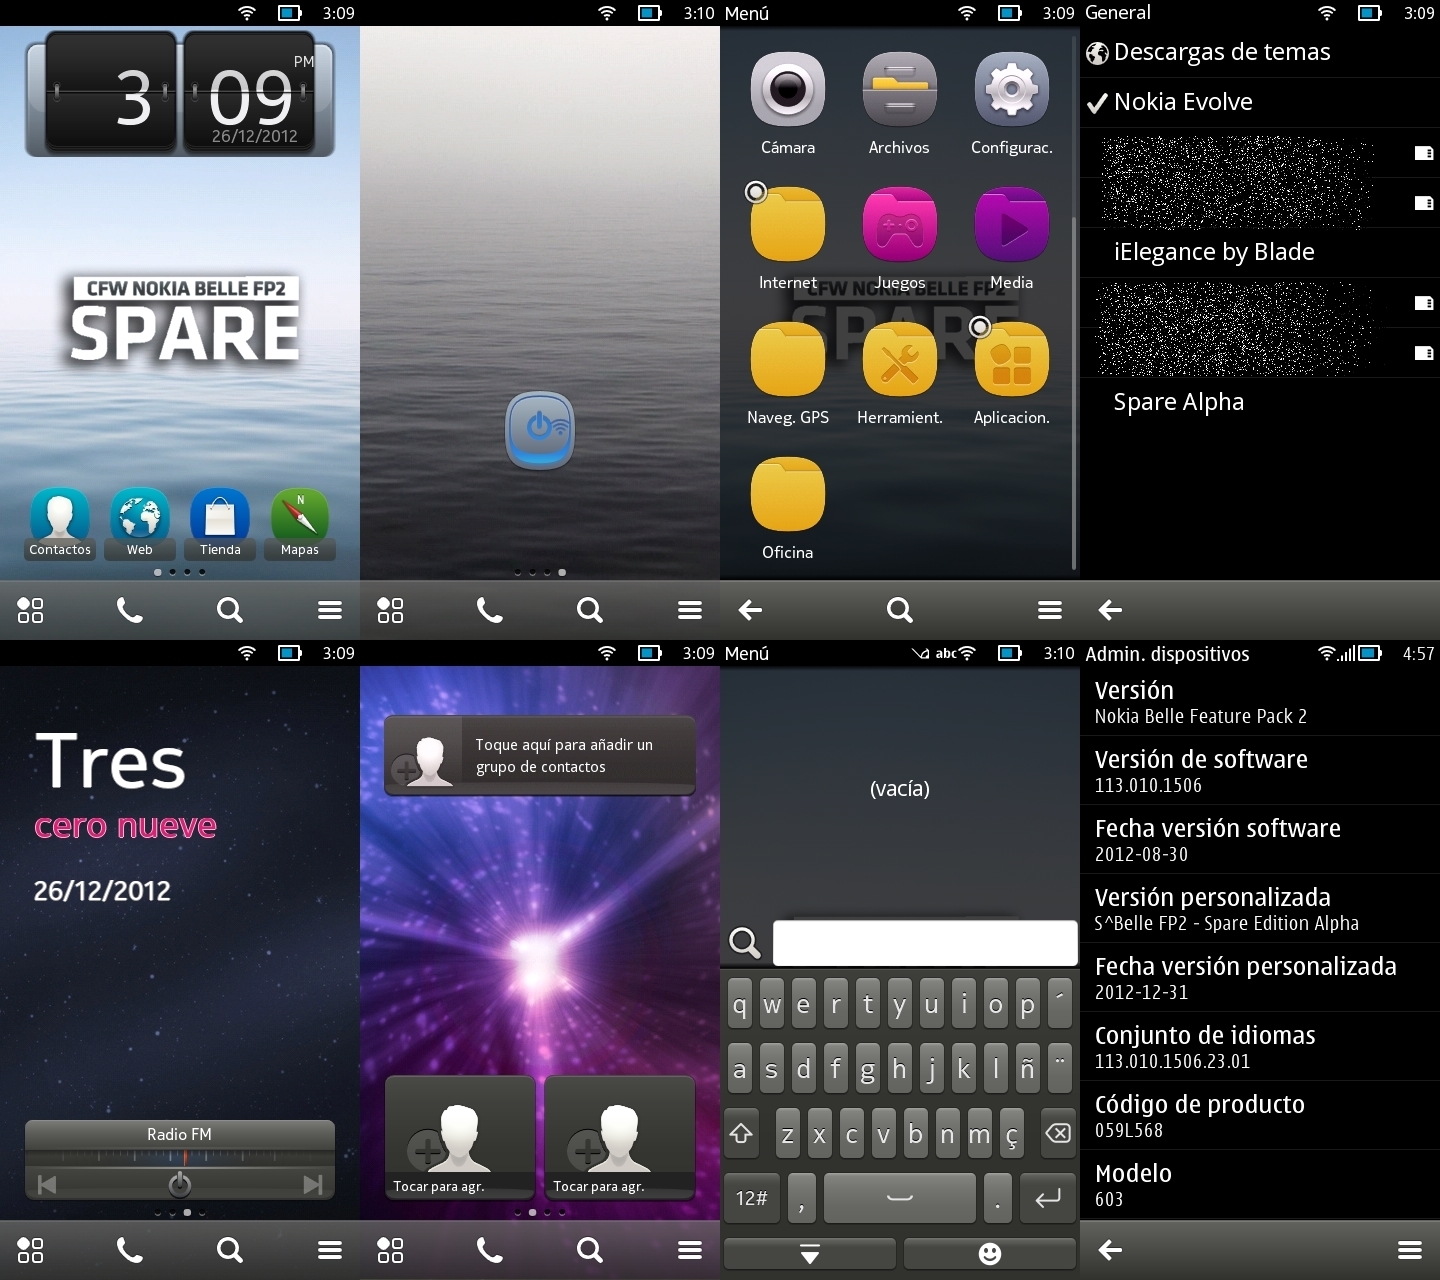The height and width of the screenshot is (1280, 1440).
Task: Go back from Admin. dispositivos screen
Action: point(1110,1250)
